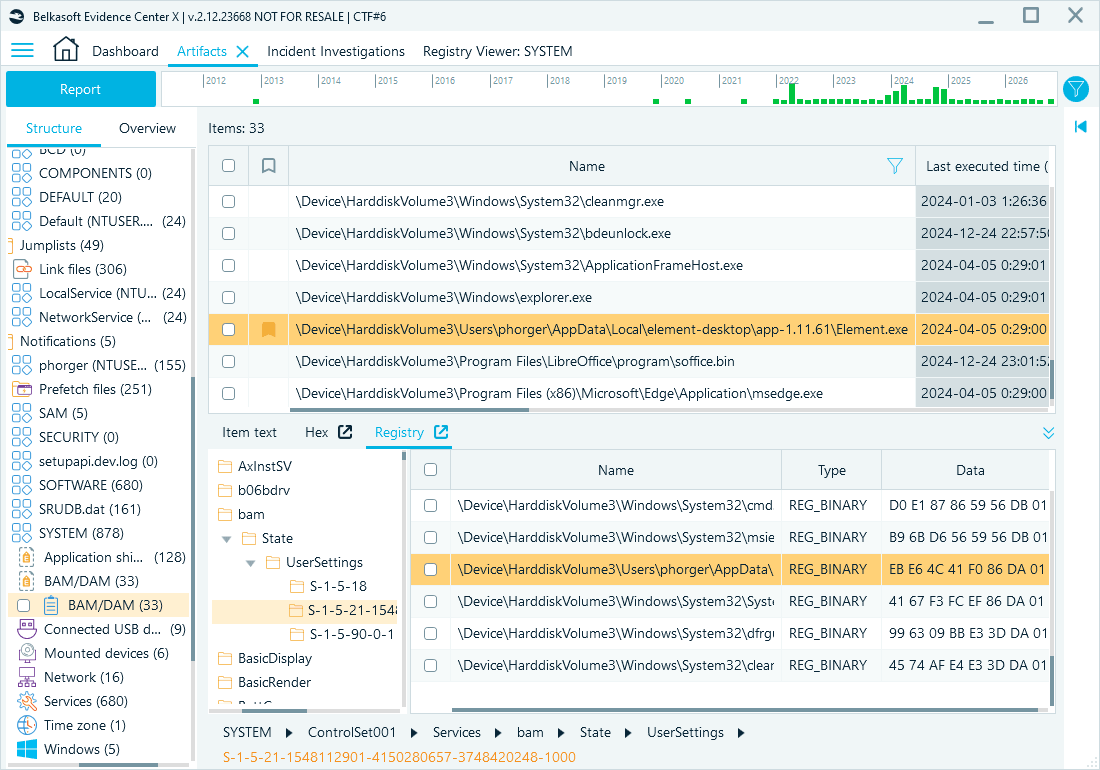Viewport: 1100px width, 770px height.
Task: Expand breadcrumb arrow after bam
Action: coord(561,733)
